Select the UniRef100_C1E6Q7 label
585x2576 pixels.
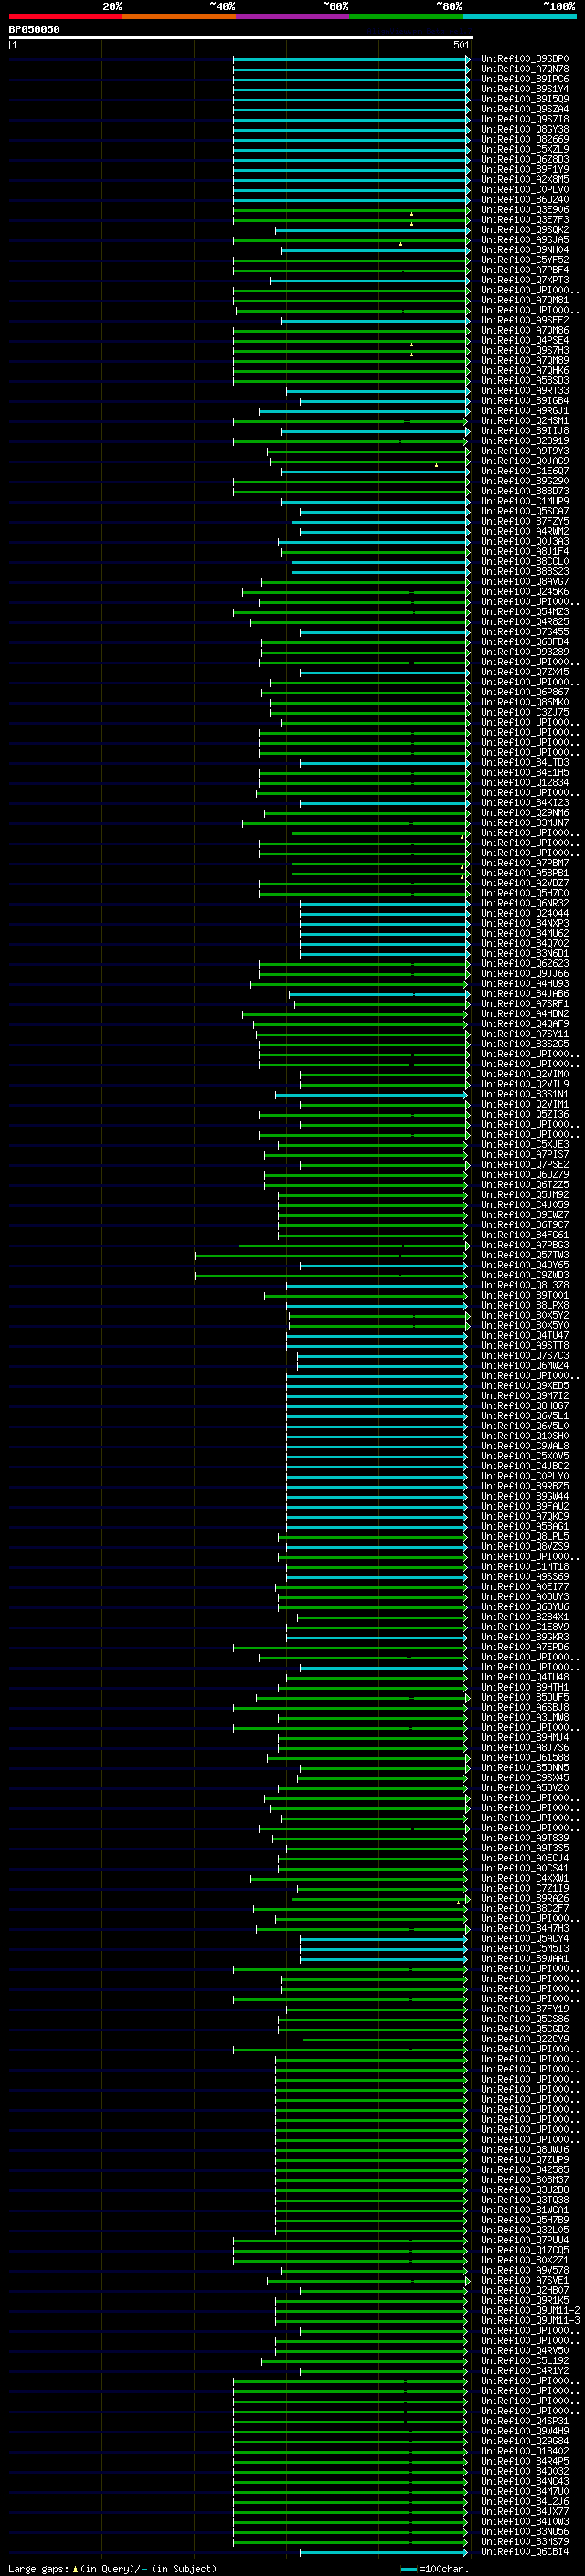point(524,471)
